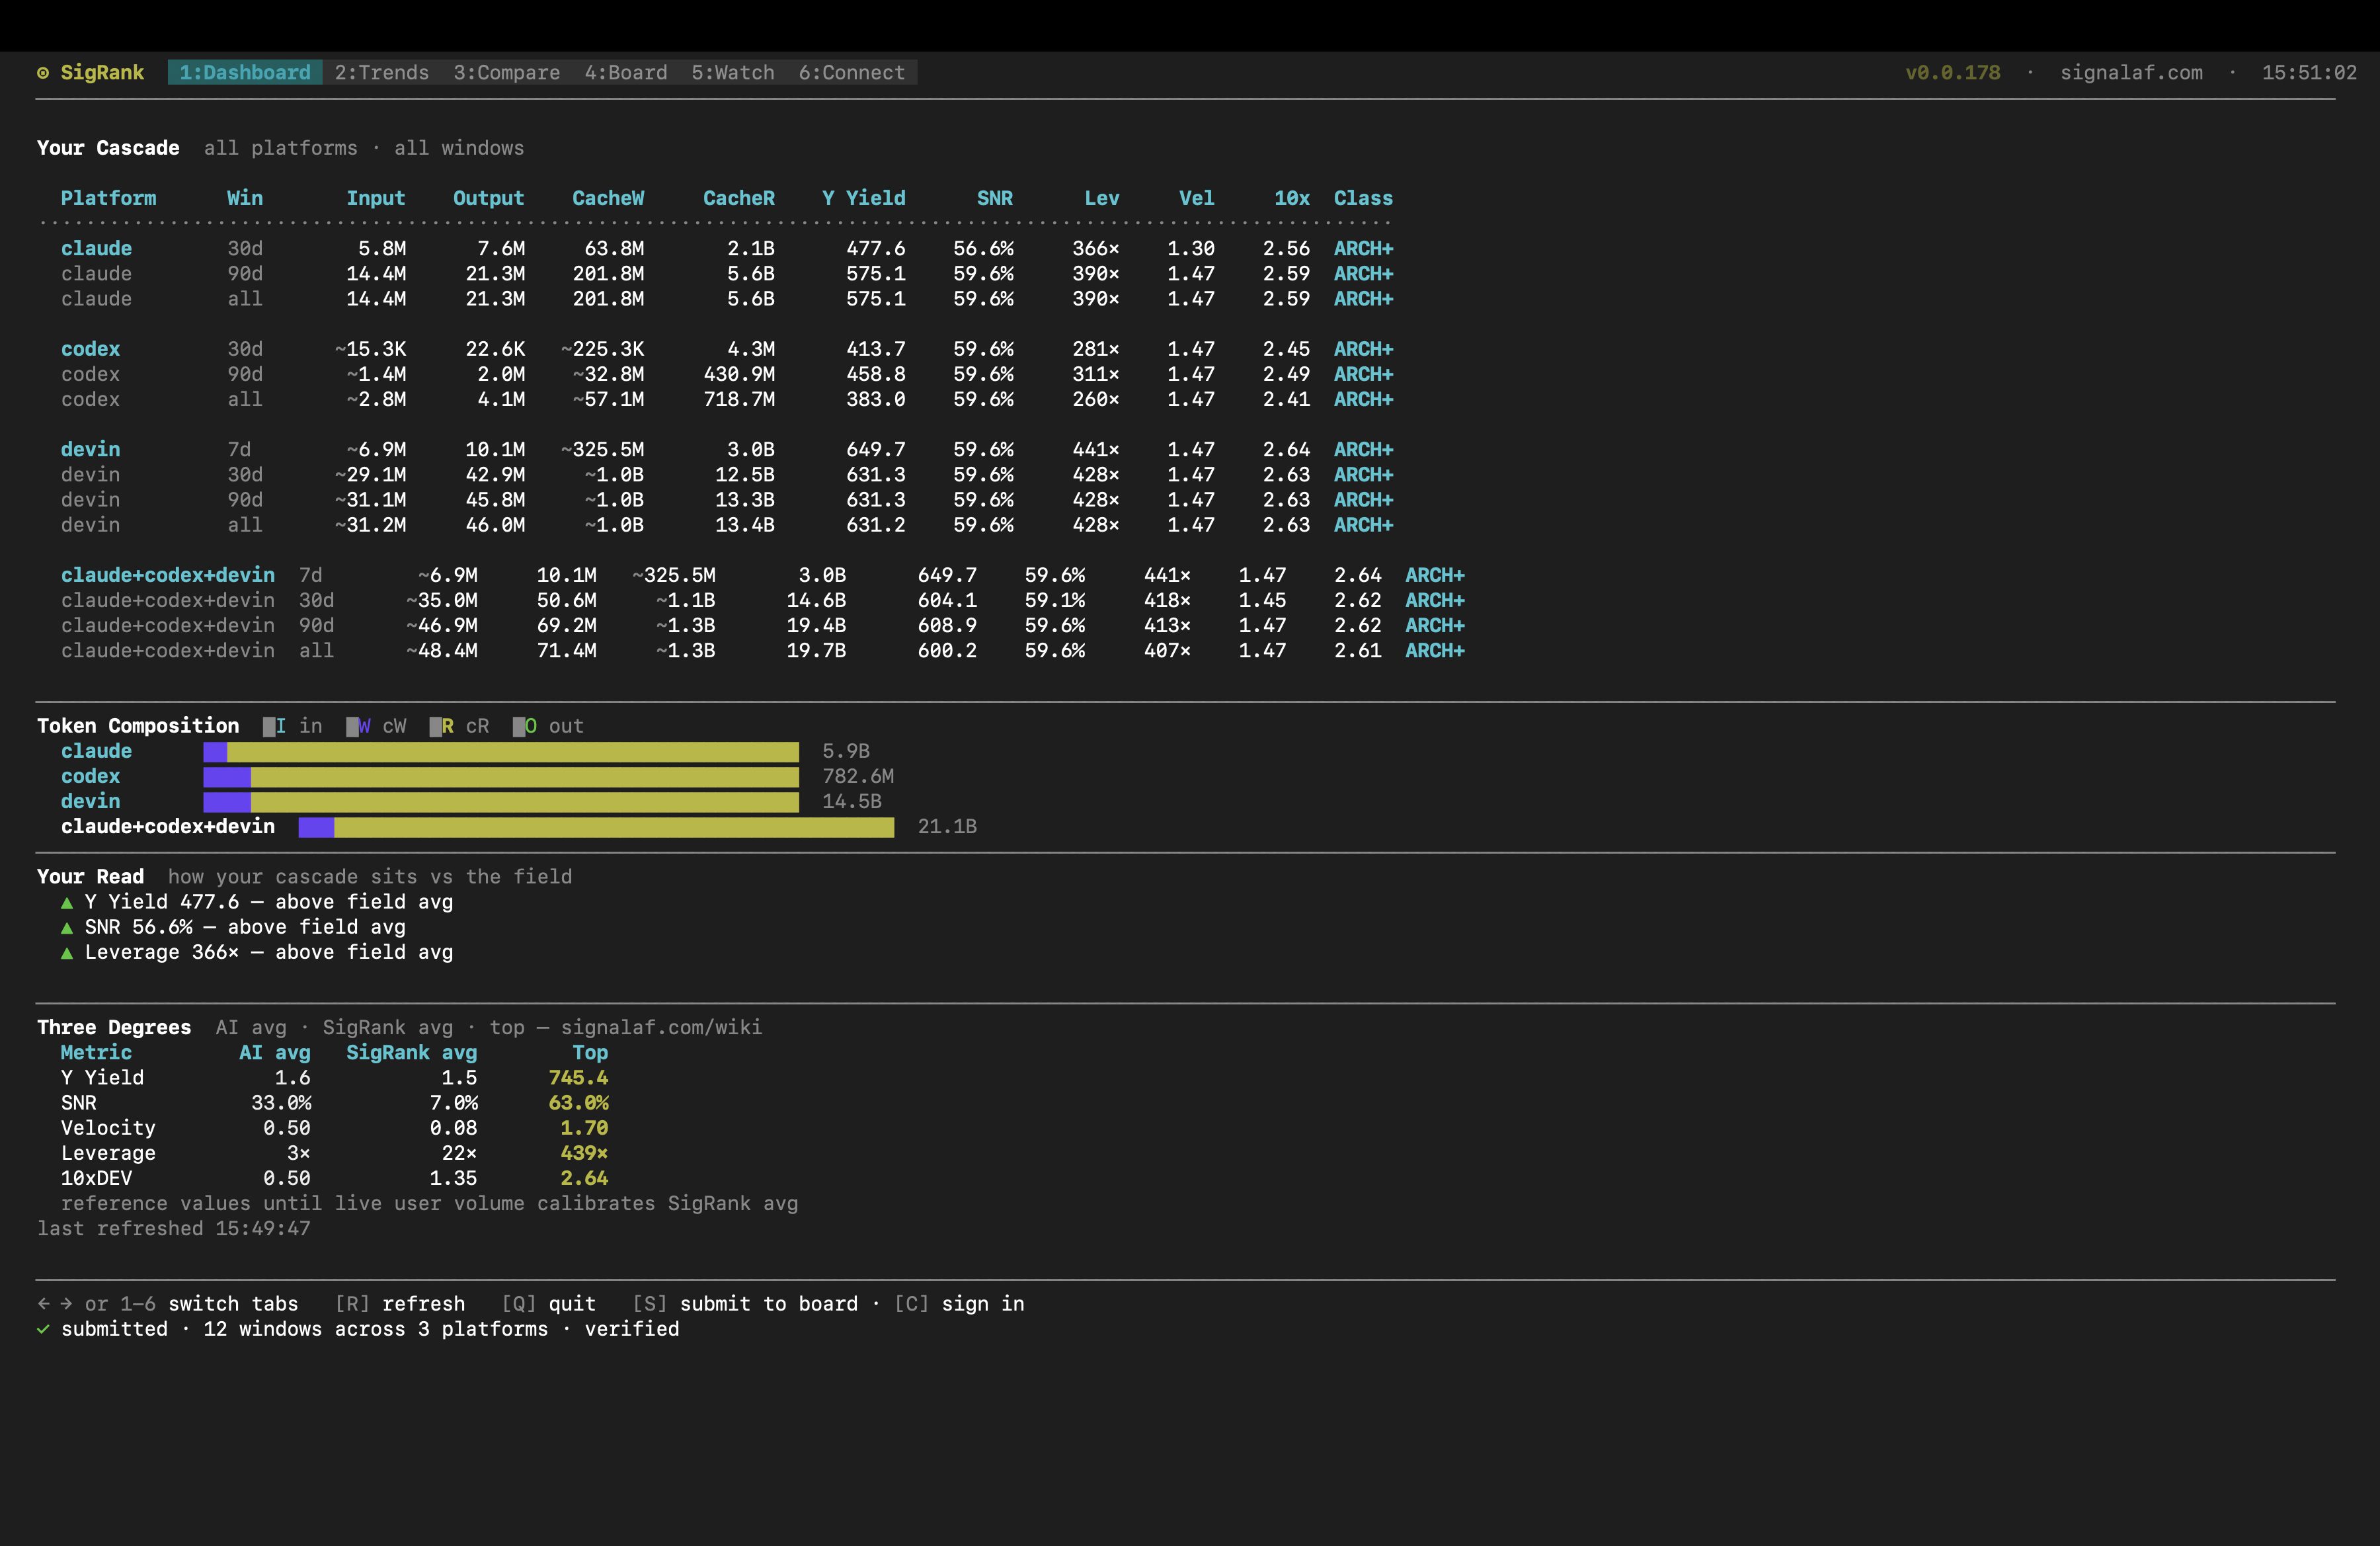Click the 10xDEV metric row label
This screenshot has width=2380, height=1546.
96,1179
